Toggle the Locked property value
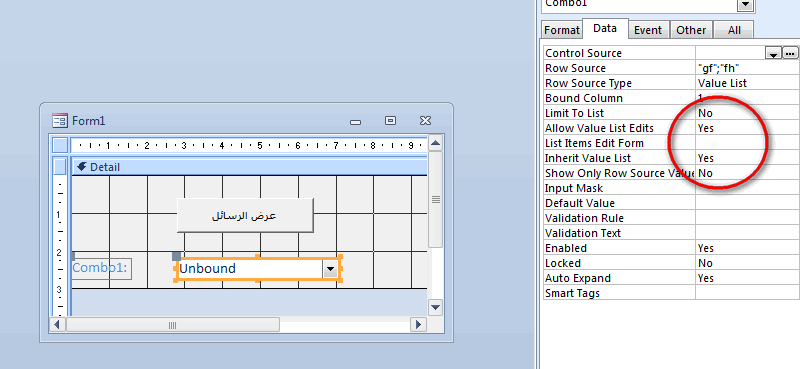800x369 pixels. [747, 263]
